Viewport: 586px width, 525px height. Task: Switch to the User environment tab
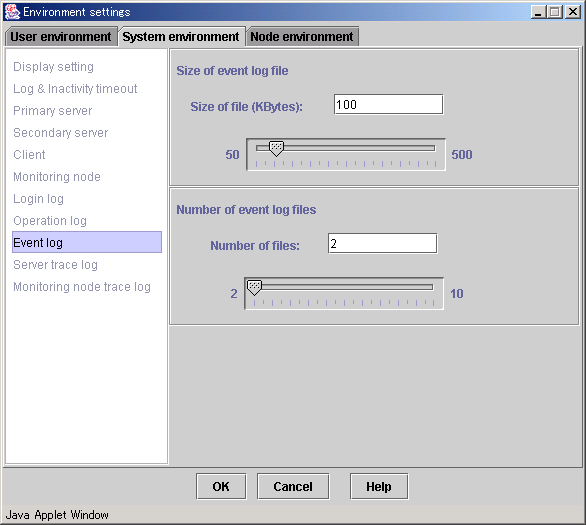point(61,37)
